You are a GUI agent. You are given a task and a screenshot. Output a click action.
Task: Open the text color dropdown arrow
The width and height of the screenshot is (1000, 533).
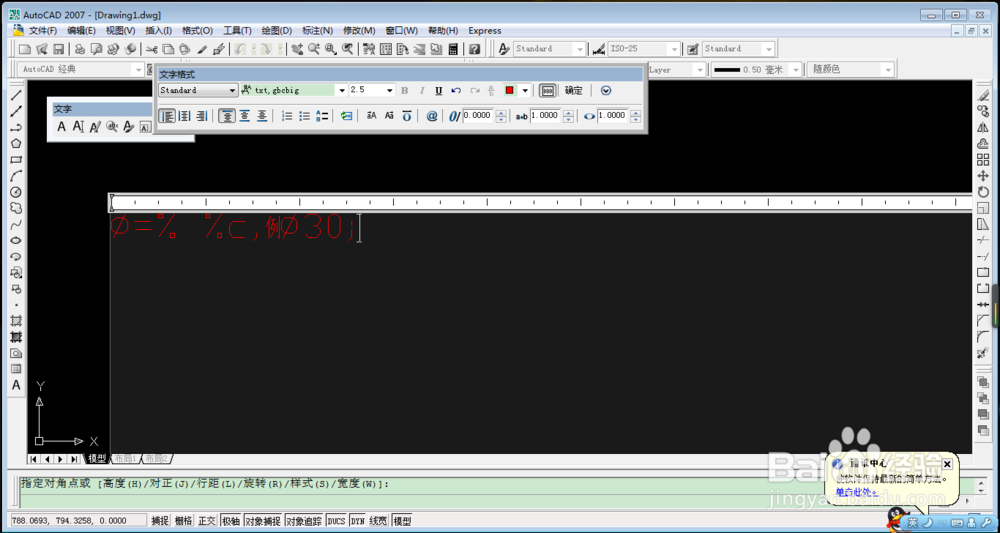click(x=525, y=91)
